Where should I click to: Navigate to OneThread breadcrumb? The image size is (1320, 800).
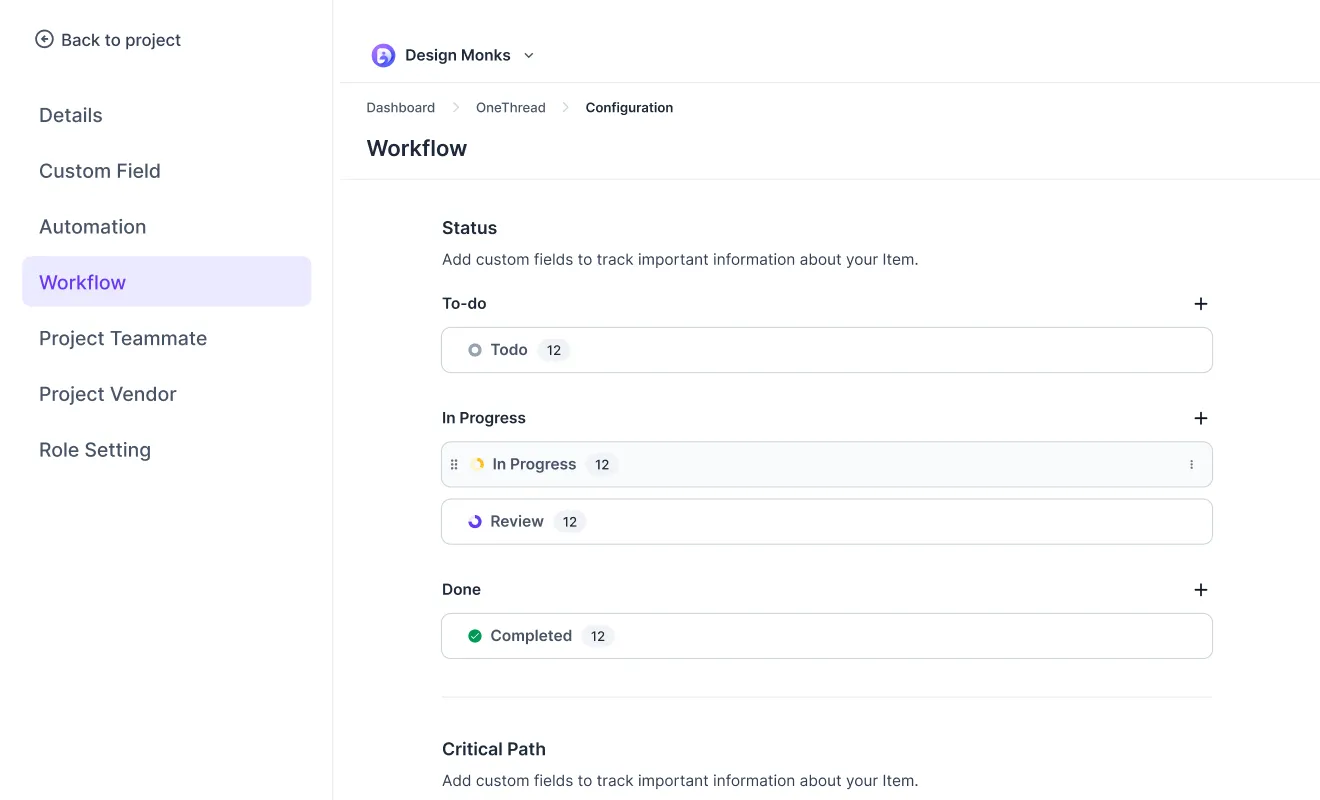511,108
